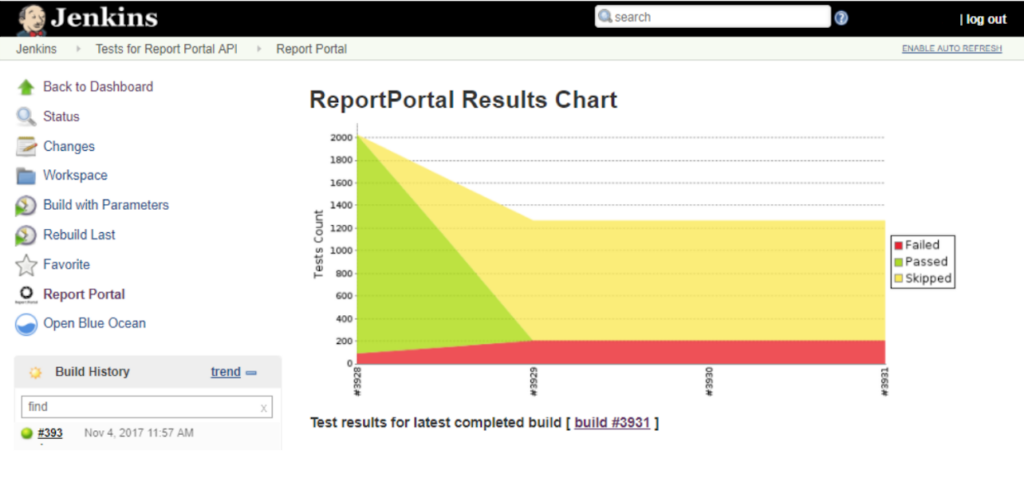Click the green Passed legend swatch

click(x=898, y=263)
